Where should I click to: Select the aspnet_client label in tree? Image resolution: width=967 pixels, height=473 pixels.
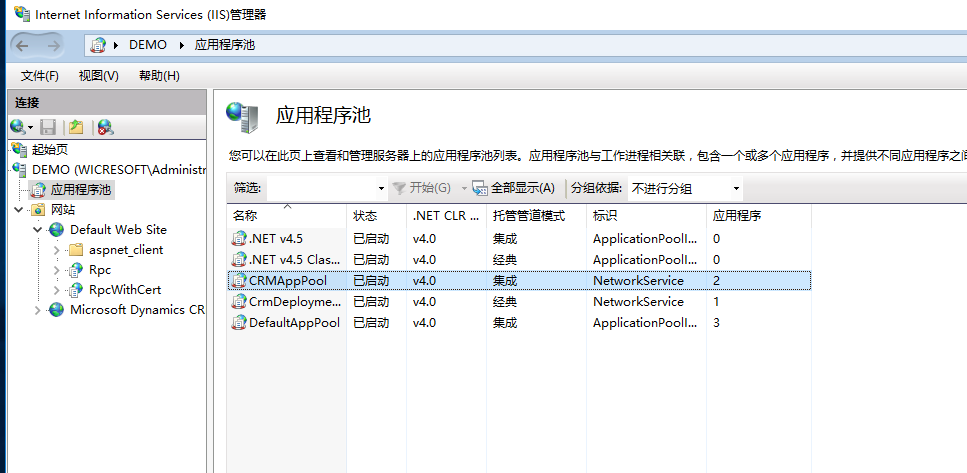click(126, 250)
